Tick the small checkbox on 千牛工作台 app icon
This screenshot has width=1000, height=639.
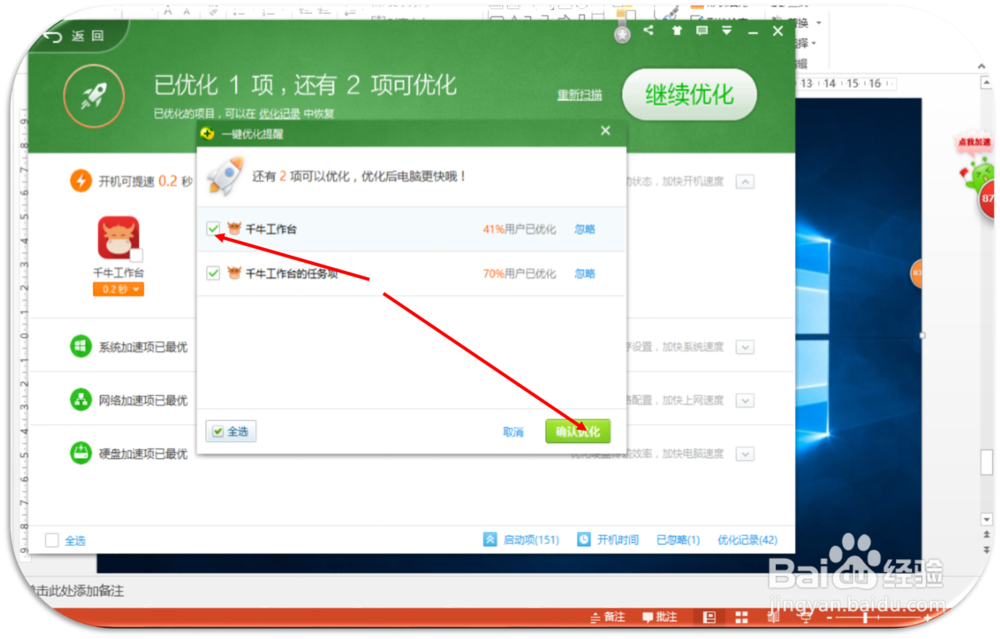[136, 255]
